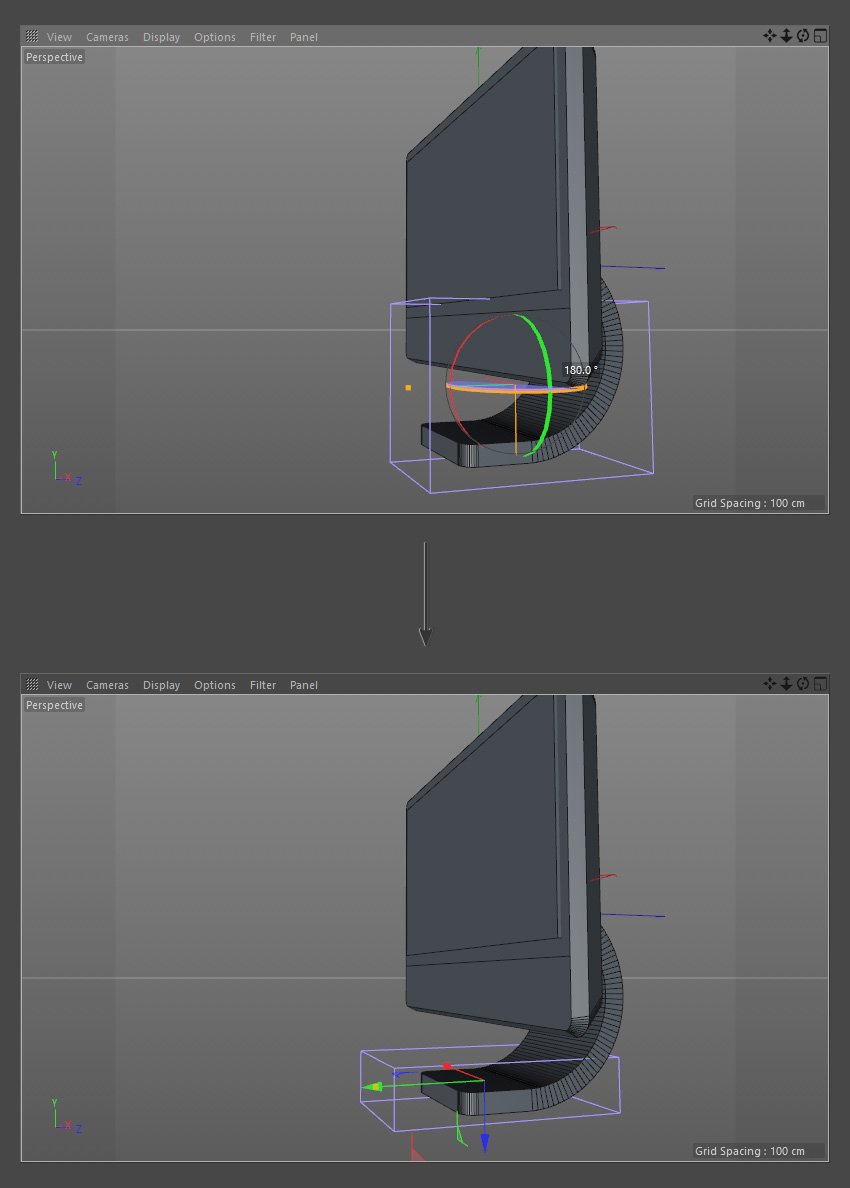The image size is (850, 1188).
Task: Open the Panel menu
Action: 303,37
